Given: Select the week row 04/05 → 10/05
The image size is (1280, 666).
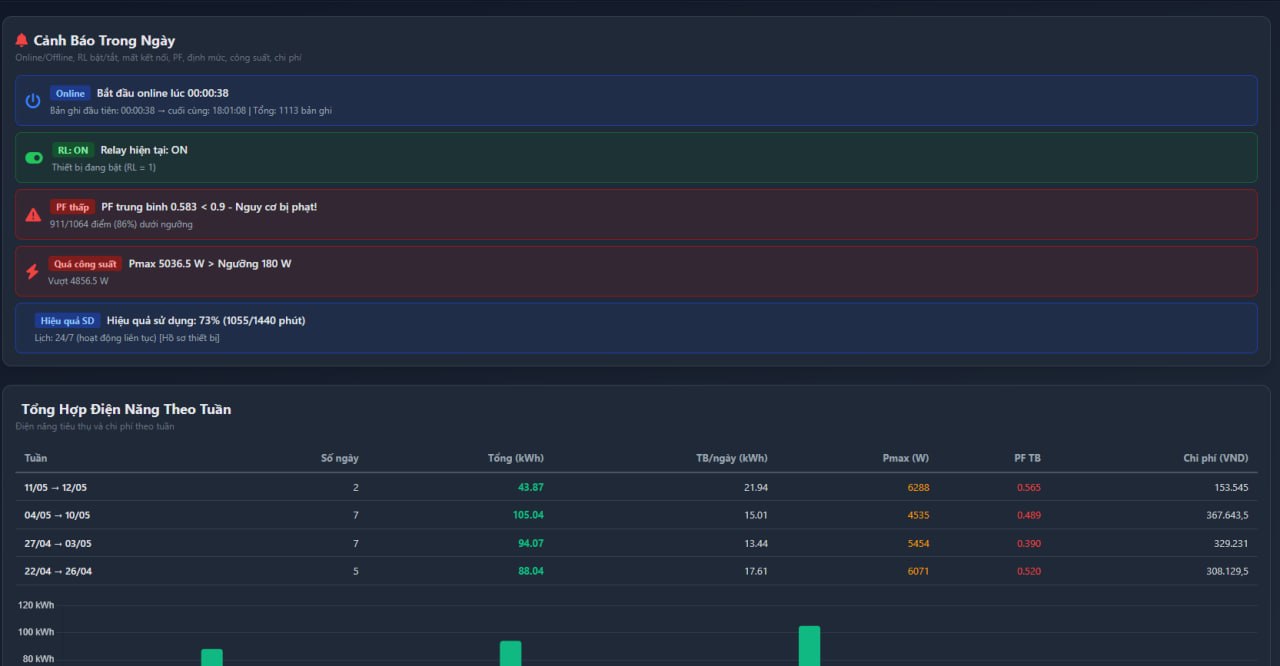Looking at the screenshot, I should 636,515.
